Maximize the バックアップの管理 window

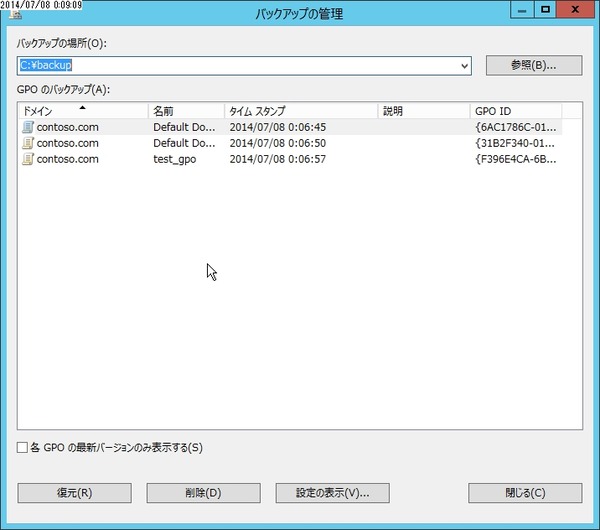[x=545, y=10]
